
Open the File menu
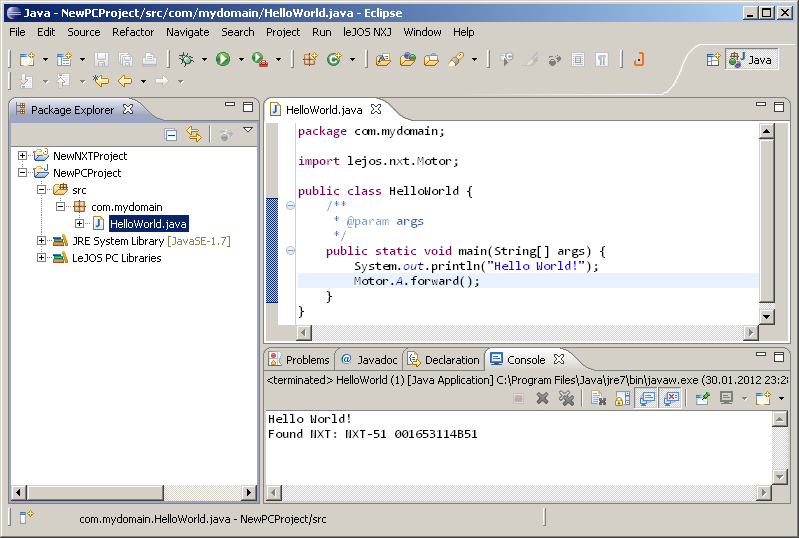coord(17,32)
